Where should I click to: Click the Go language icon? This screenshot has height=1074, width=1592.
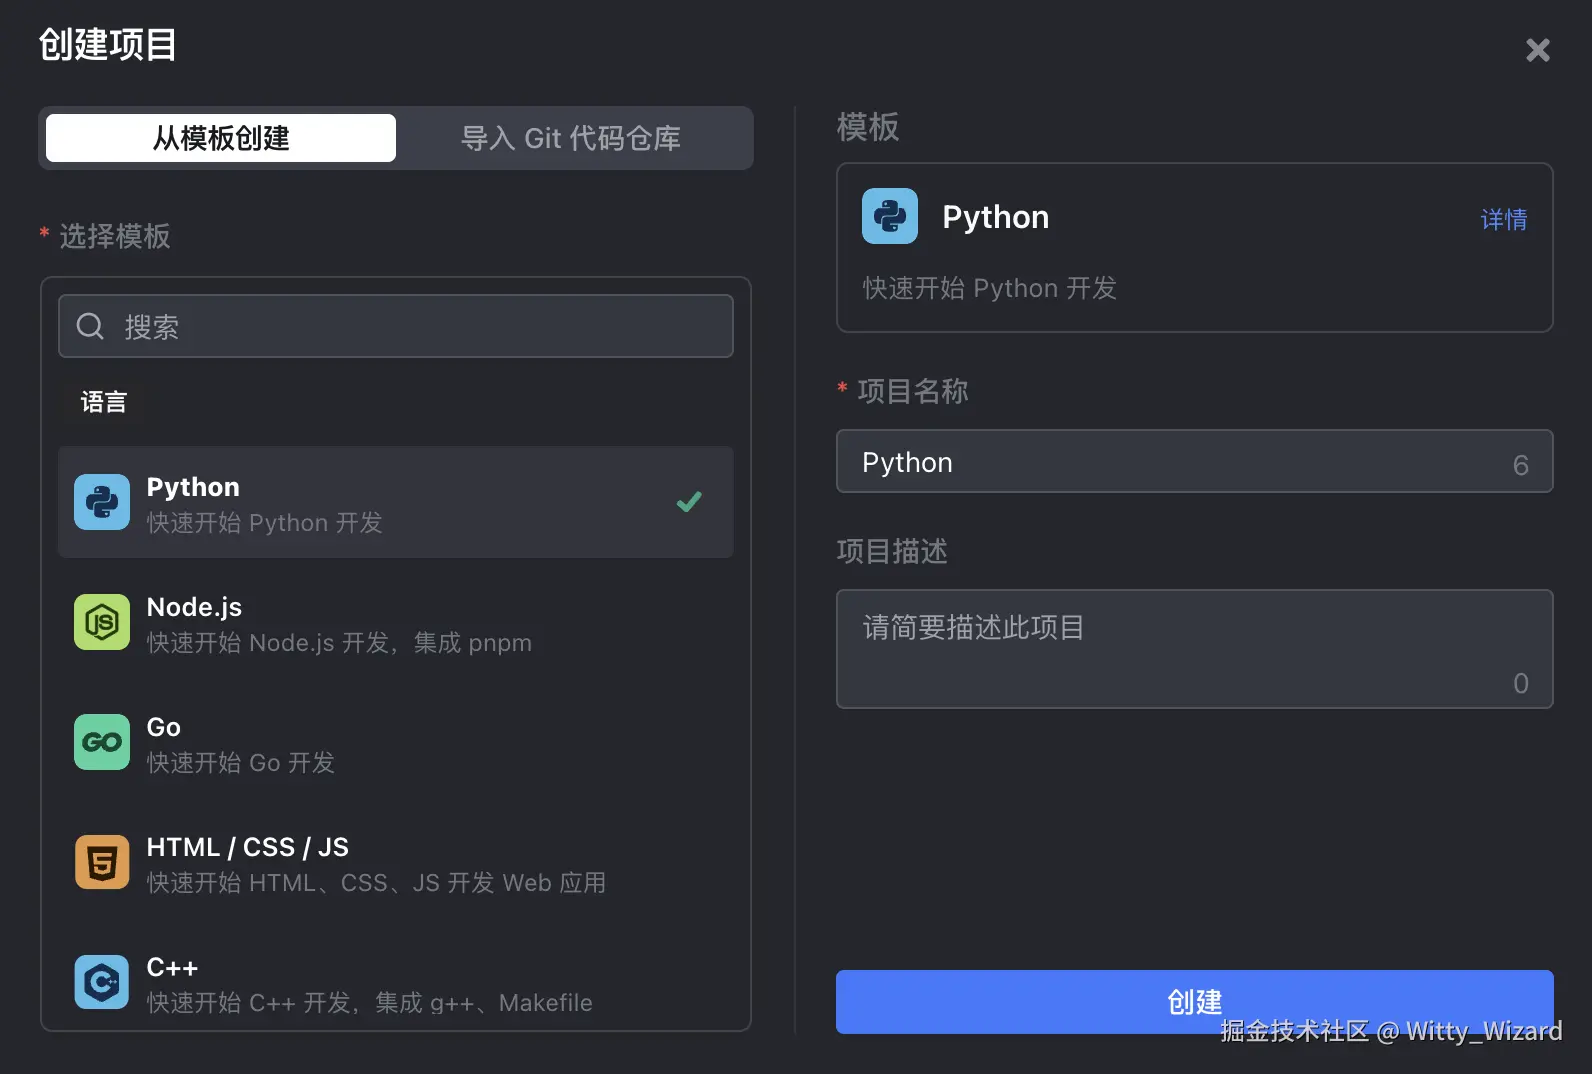(102, 742)
